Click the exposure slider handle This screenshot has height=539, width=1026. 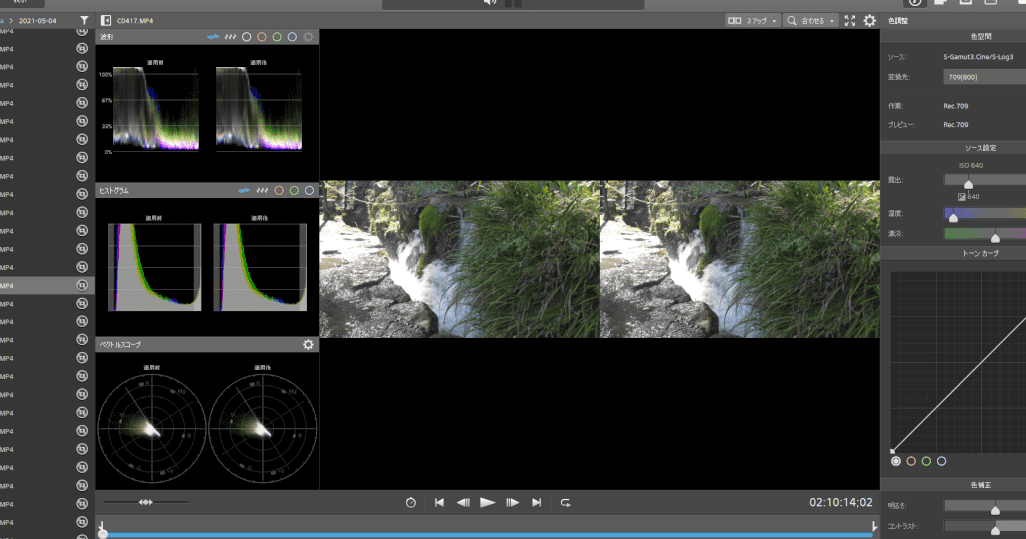point(968,181)
